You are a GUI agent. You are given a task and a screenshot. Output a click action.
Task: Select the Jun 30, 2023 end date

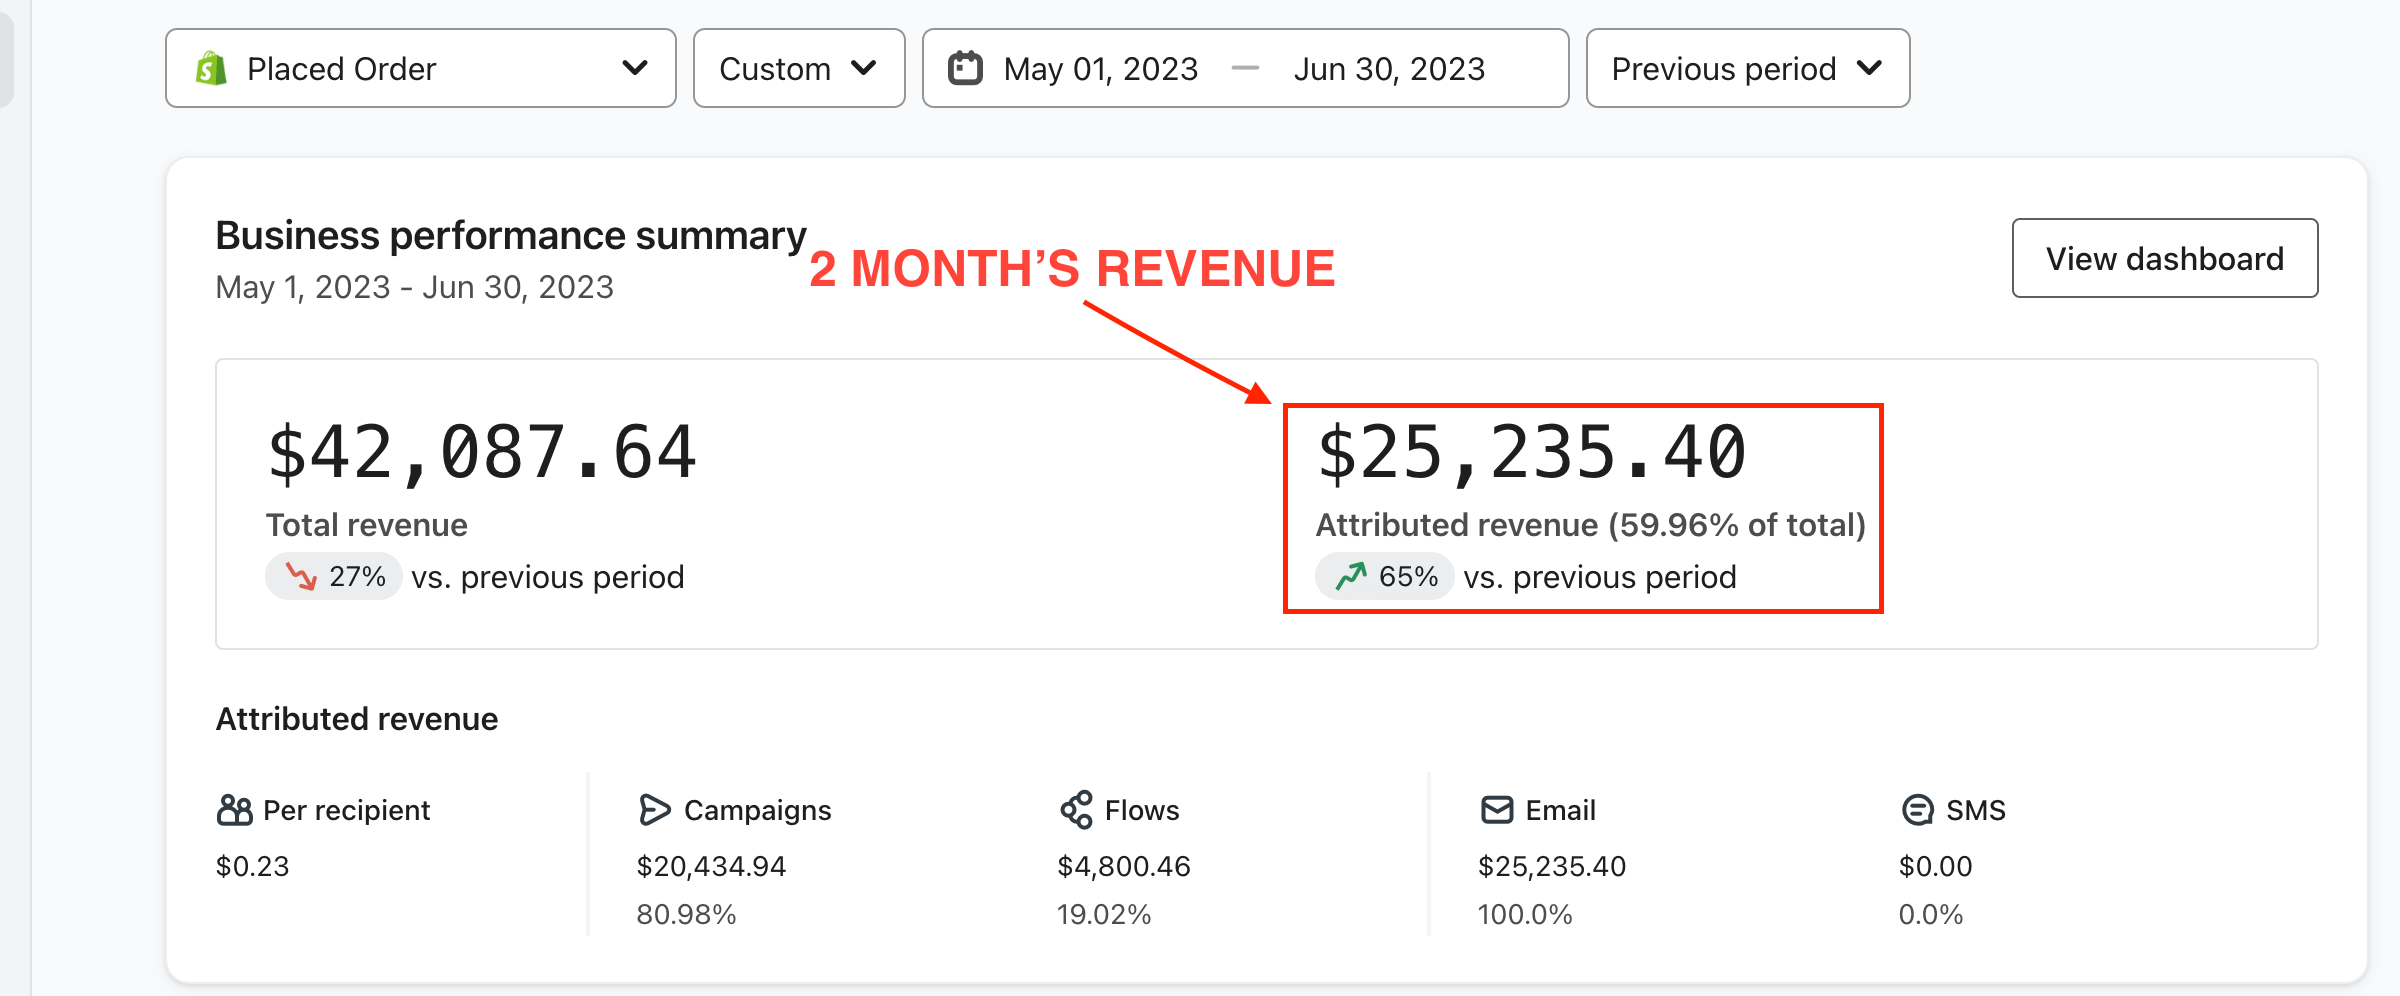tap(1389, 69)
